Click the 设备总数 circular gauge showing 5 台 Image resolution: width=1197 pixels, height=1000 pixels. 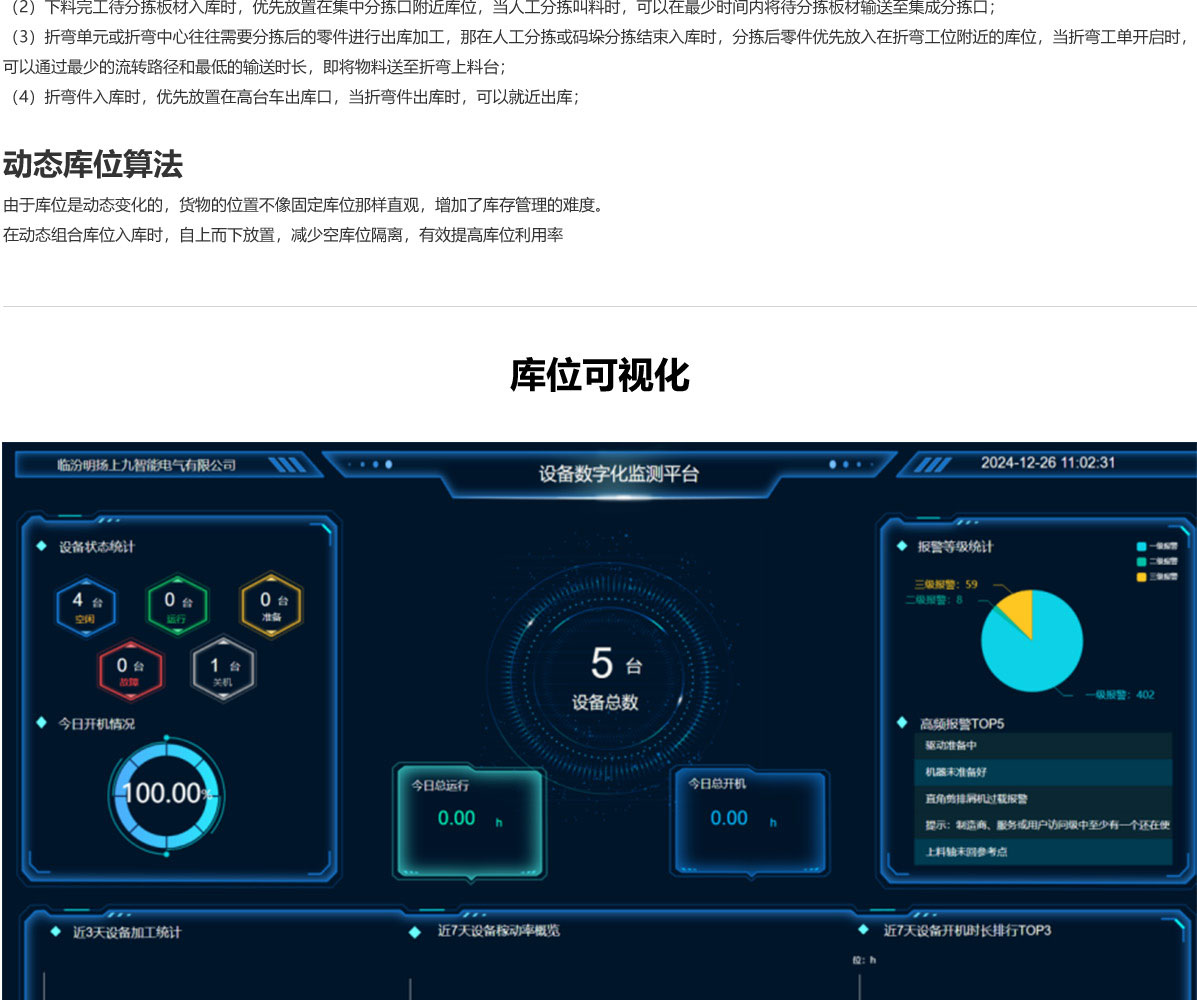604,676
